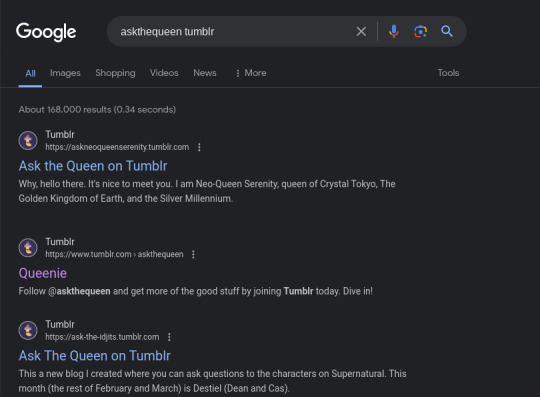Image resolution: width=540 pixels, height=397 pixels.
Task: Expand the More search categories menu
Action: coord(251,73)
